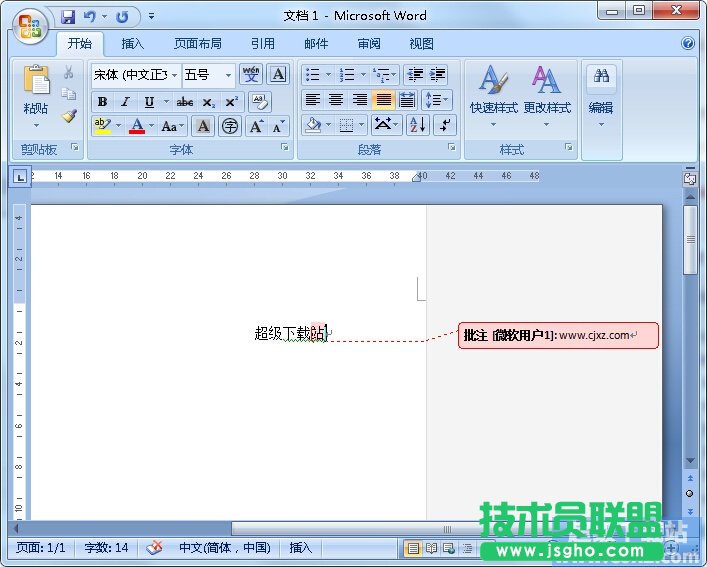Toggle Bold formatting
This screenshot has height=567, width=707.
pos(102,102)
